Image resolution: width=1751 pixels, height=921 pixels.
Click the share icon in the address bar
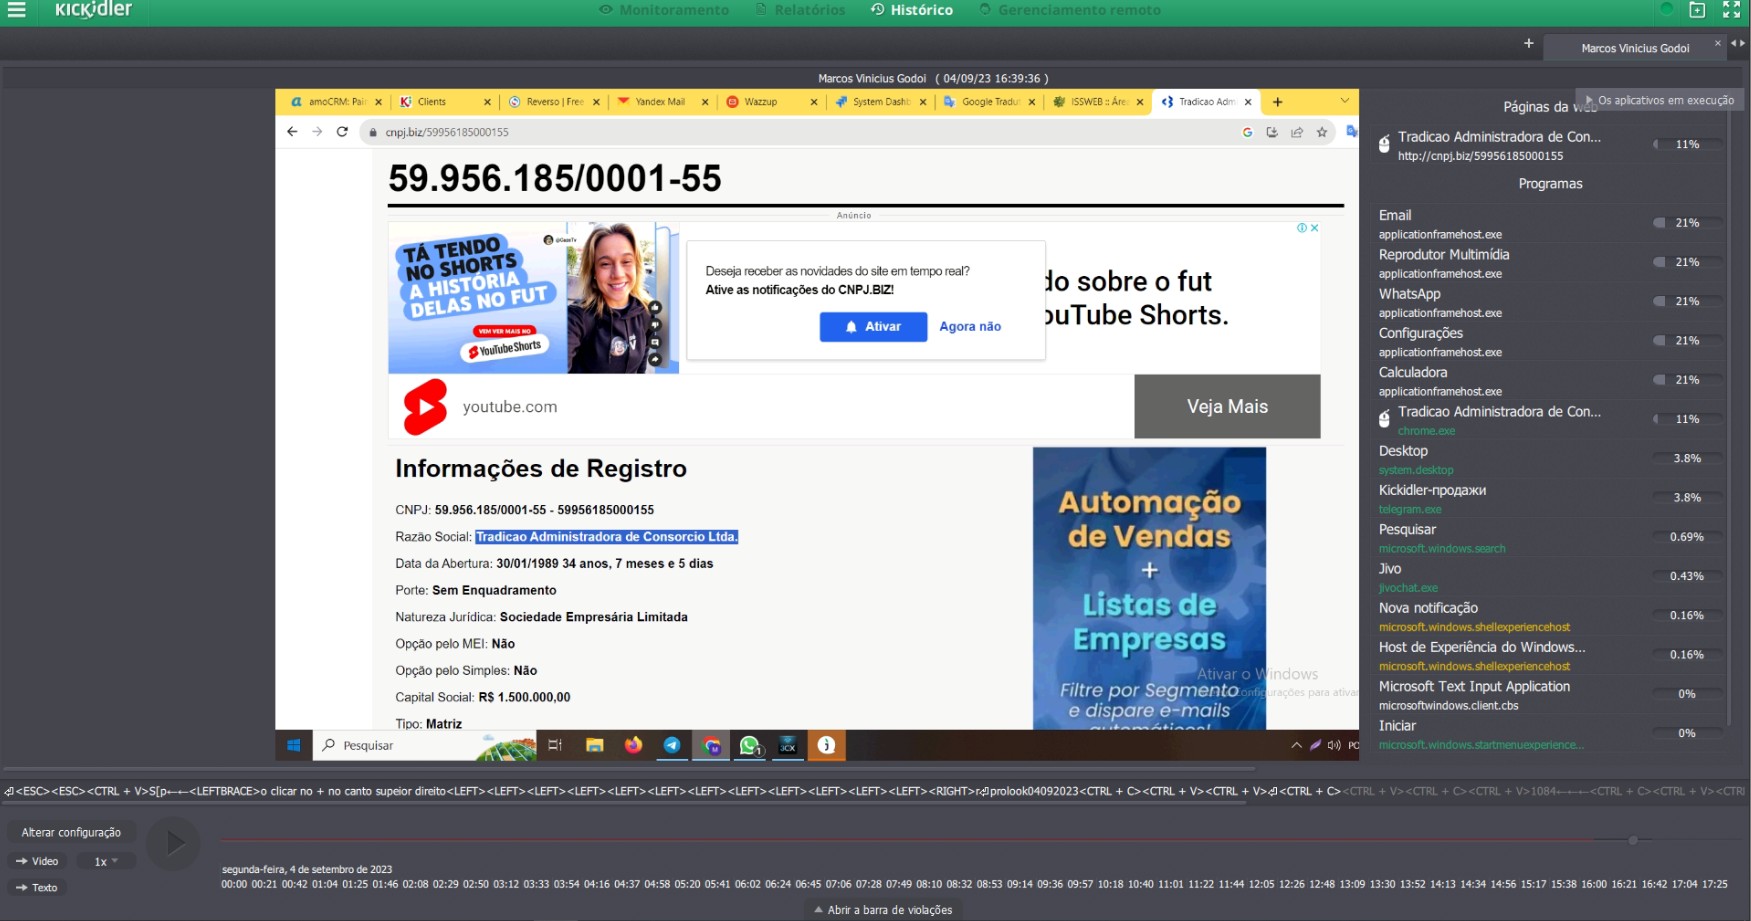coord(1297,132)
